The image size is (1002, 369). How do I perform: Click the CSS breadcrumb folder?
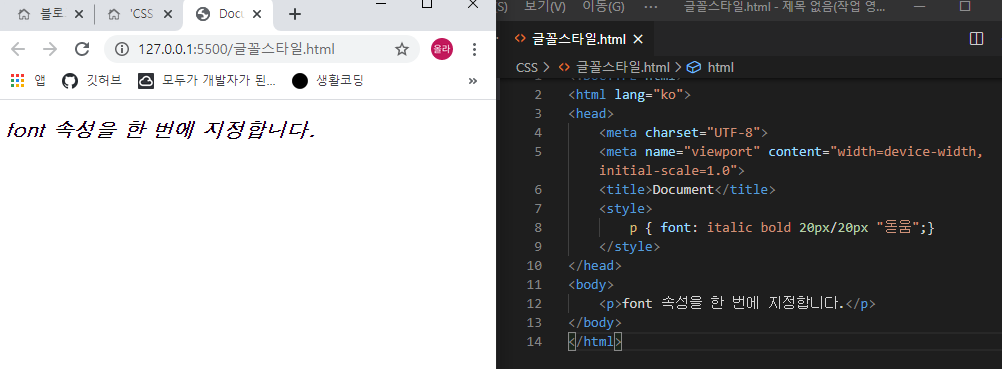[527, 67]
